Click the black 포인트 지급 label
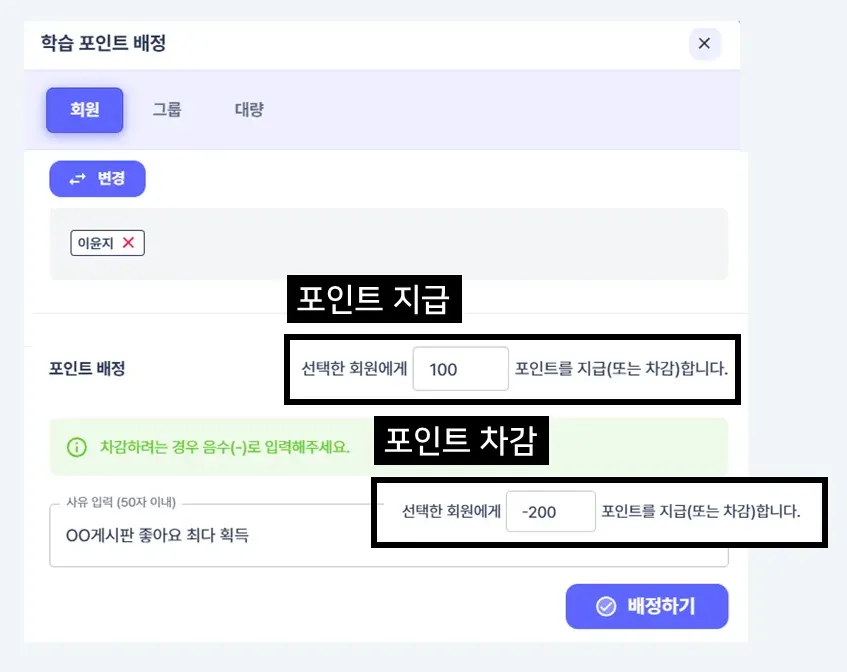This screenshot has height=672, width=847. coord(374,299)
